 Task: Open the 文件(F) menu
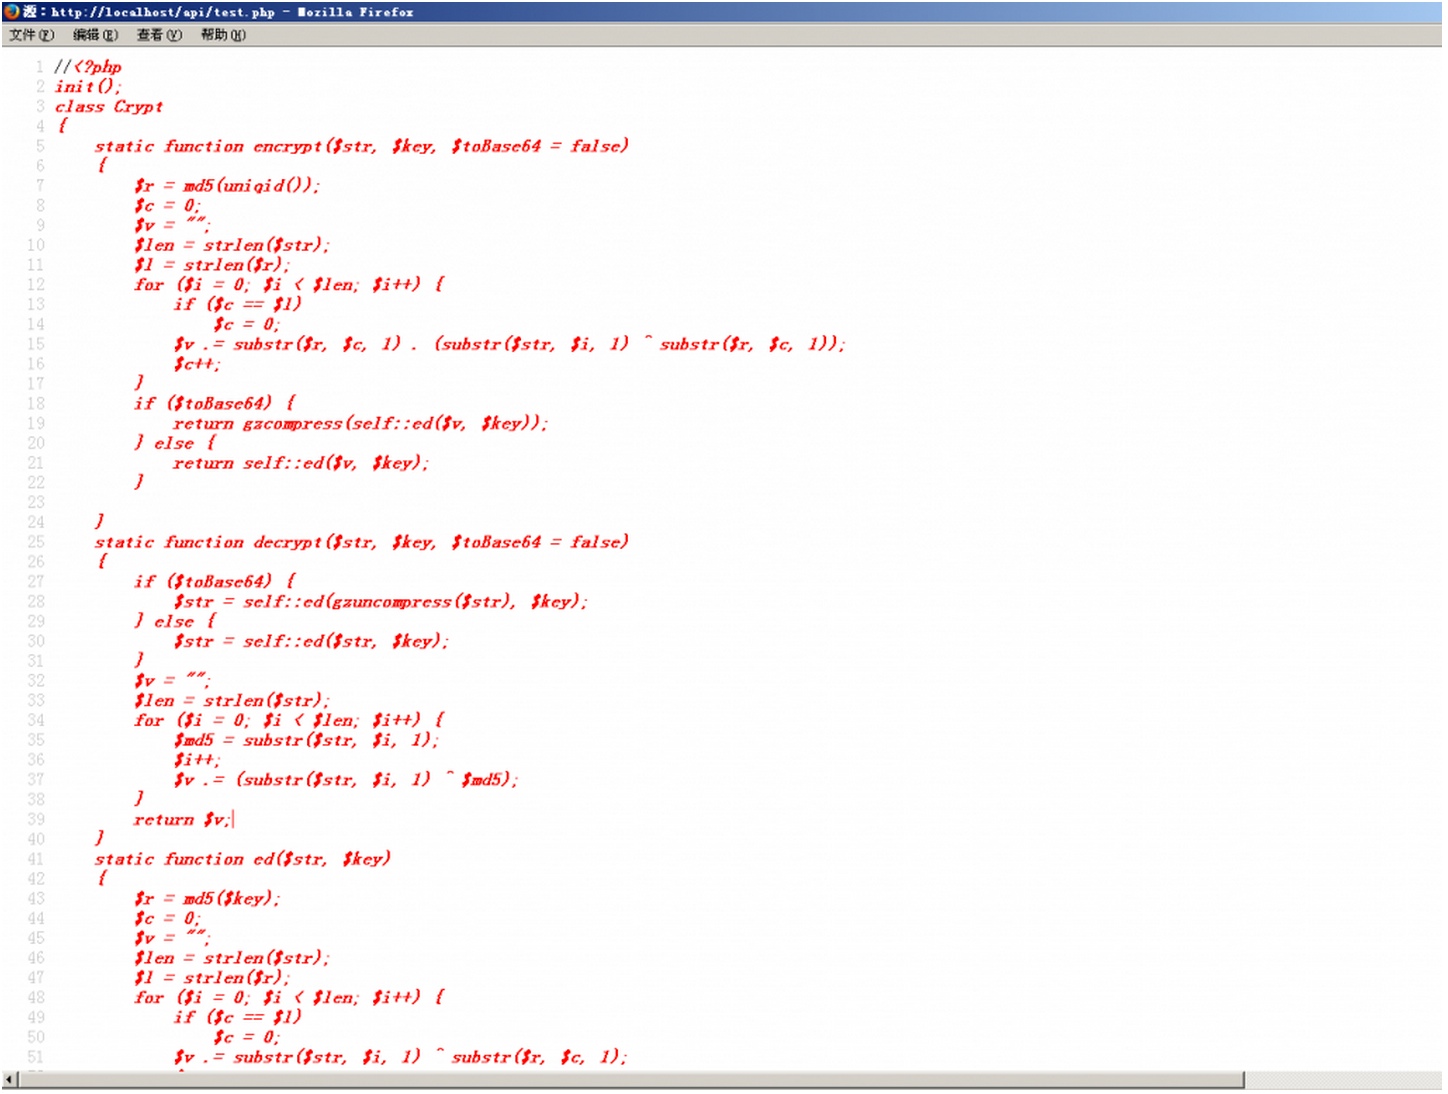coord(31,35)
